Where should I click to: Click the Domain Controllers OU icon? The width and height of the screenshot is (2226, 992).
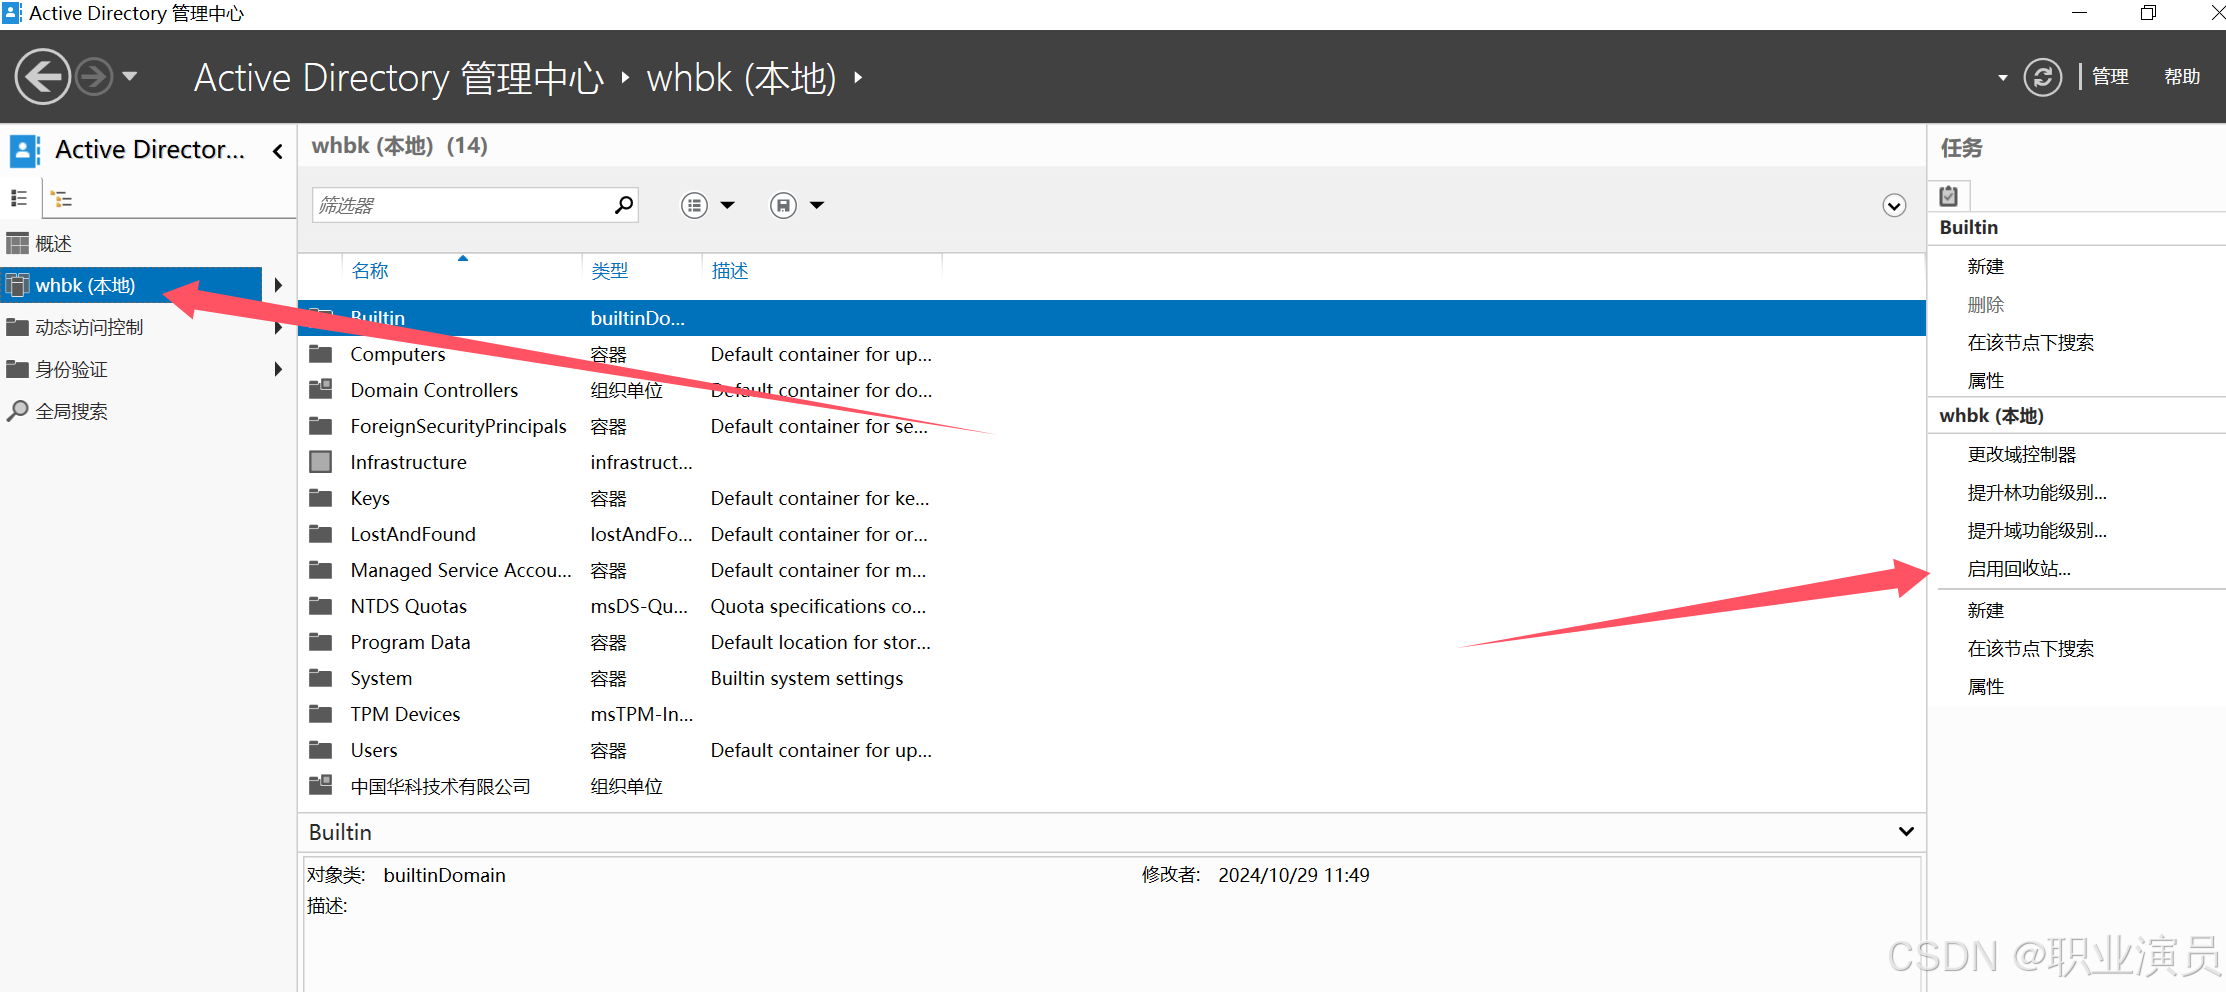(321, 389)
